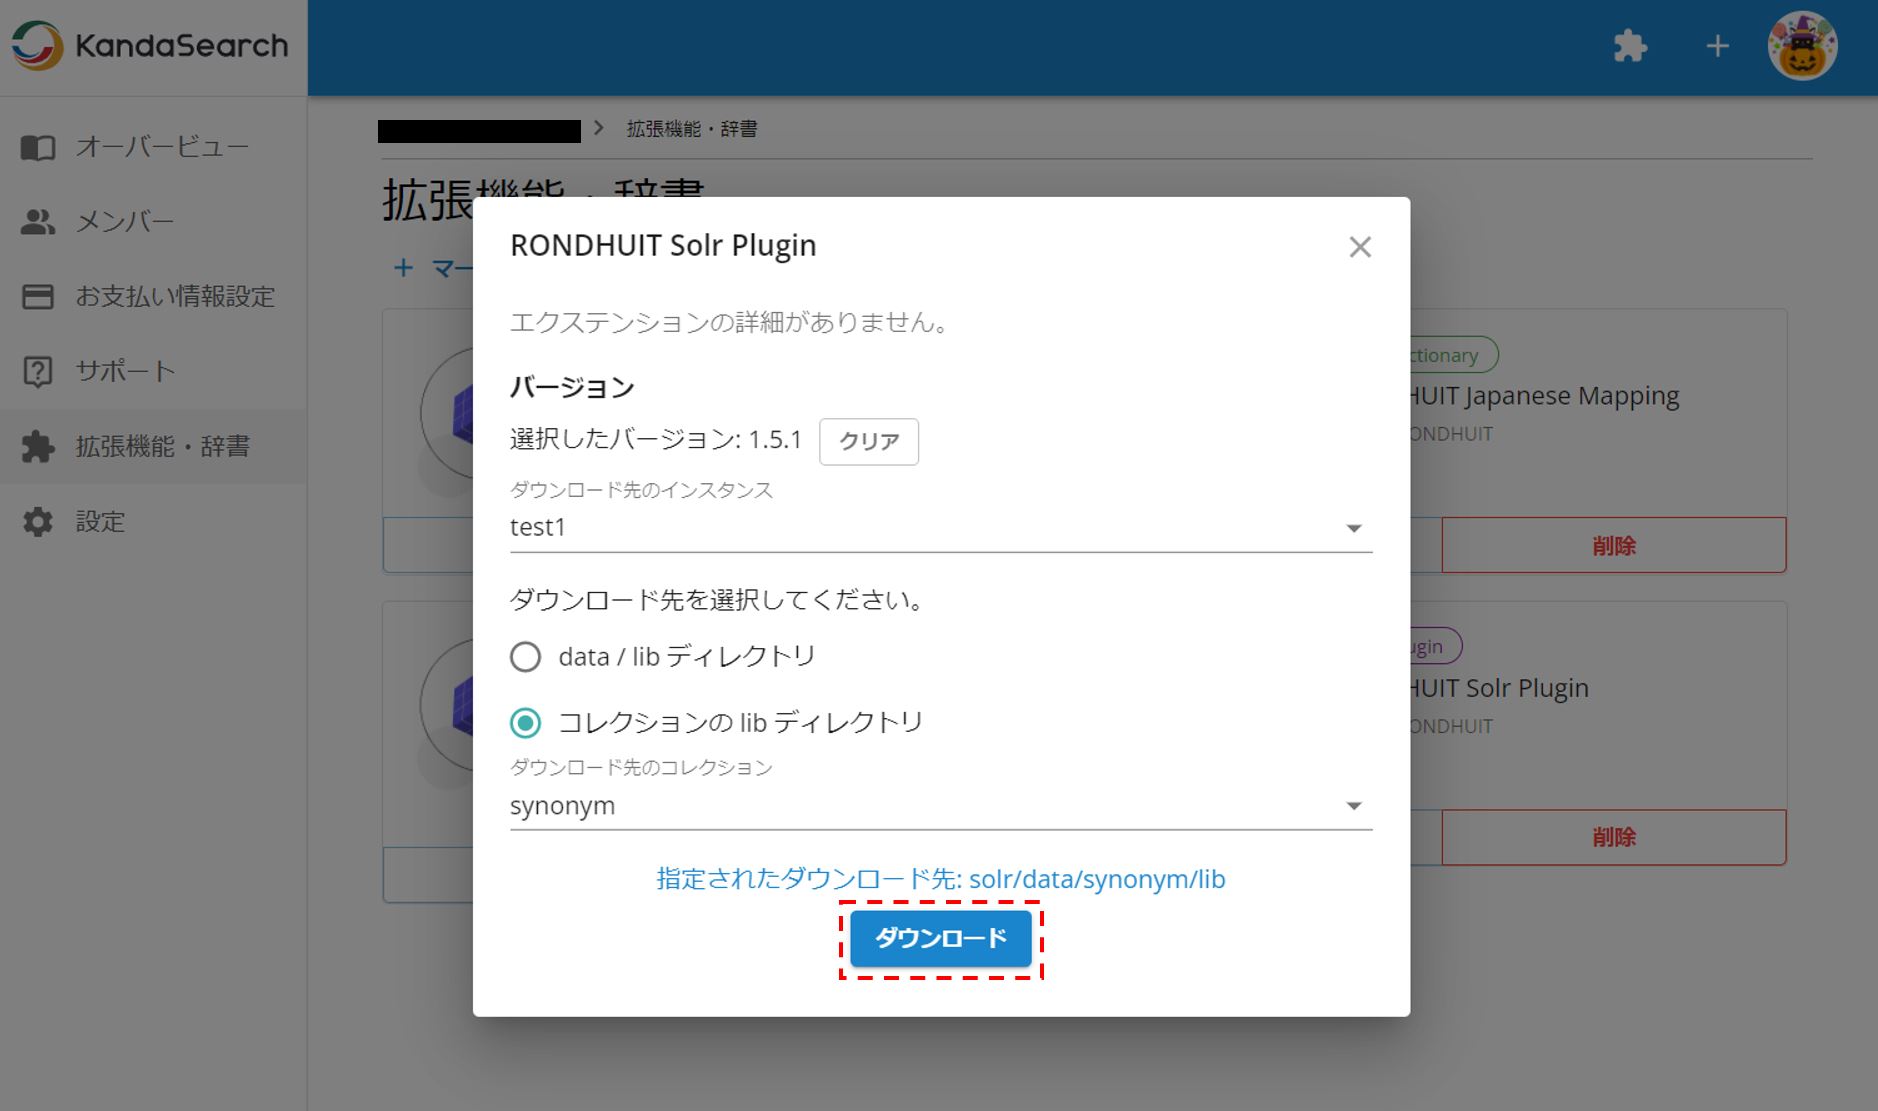Open the ダウンロード先のコレクション synonym dropdown
The image size is (1878, 1111).
[x=940, y=805]
